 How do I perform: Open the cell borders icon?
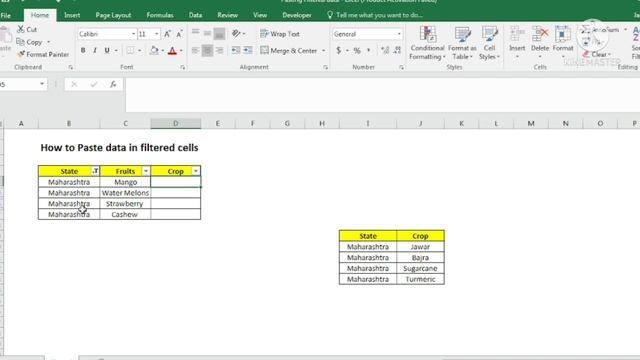pyautogui.click(x=130, y=50)
